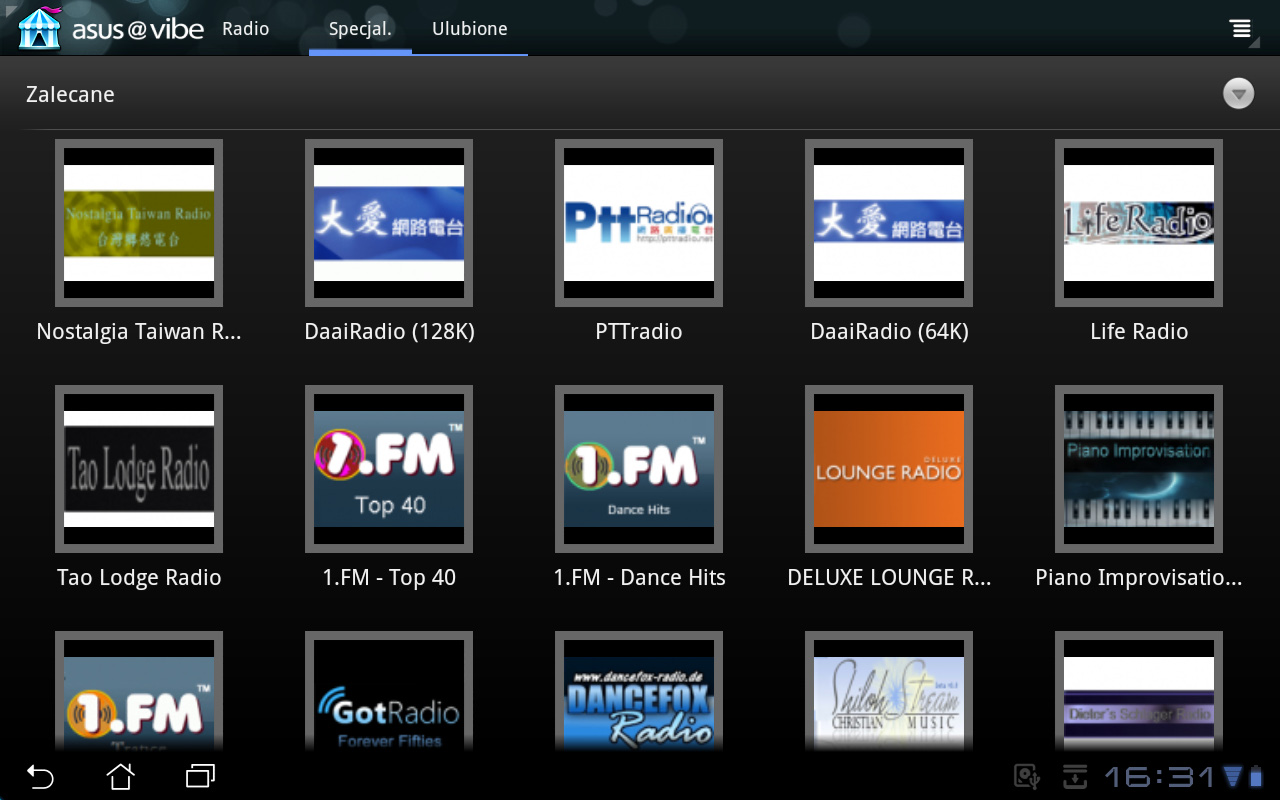Image resolution: width=1280 pixels, height=800 pixels.
Task: Tap the battery status icon
Action: coord(1256,776)
